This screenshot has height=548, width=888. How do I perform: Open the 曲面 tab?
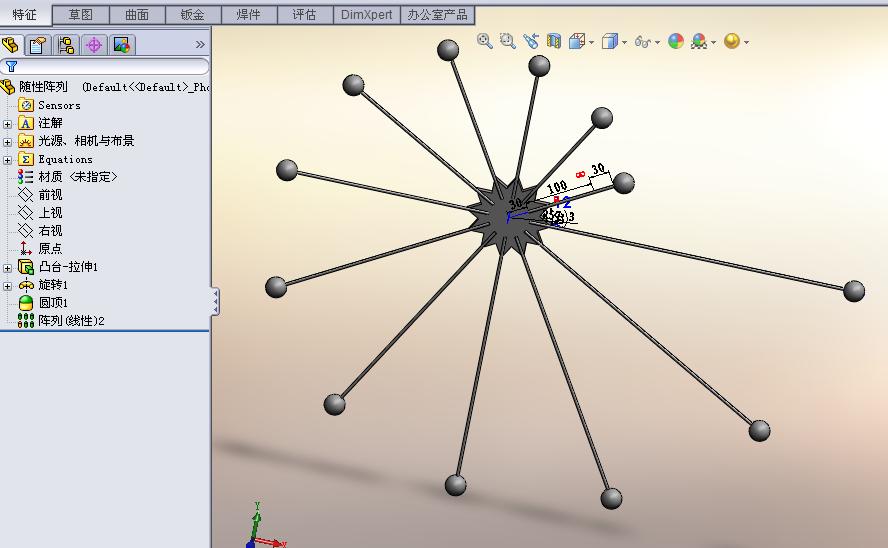136,15
